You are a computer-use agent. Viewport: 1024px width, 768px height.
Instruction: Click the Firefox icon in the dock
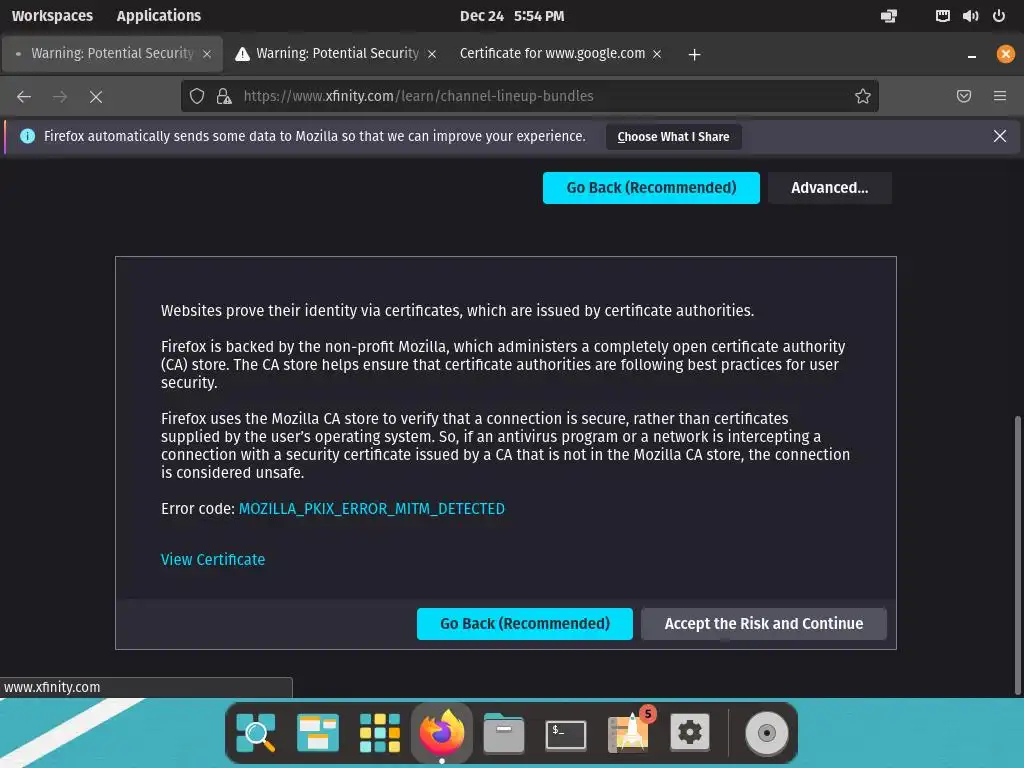[441, 733]
